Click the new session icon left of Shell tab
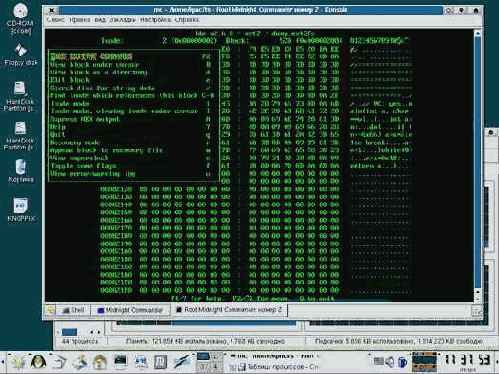Image resolution: width=499 pixels, height=374 pixels. (x=51, y=310)
